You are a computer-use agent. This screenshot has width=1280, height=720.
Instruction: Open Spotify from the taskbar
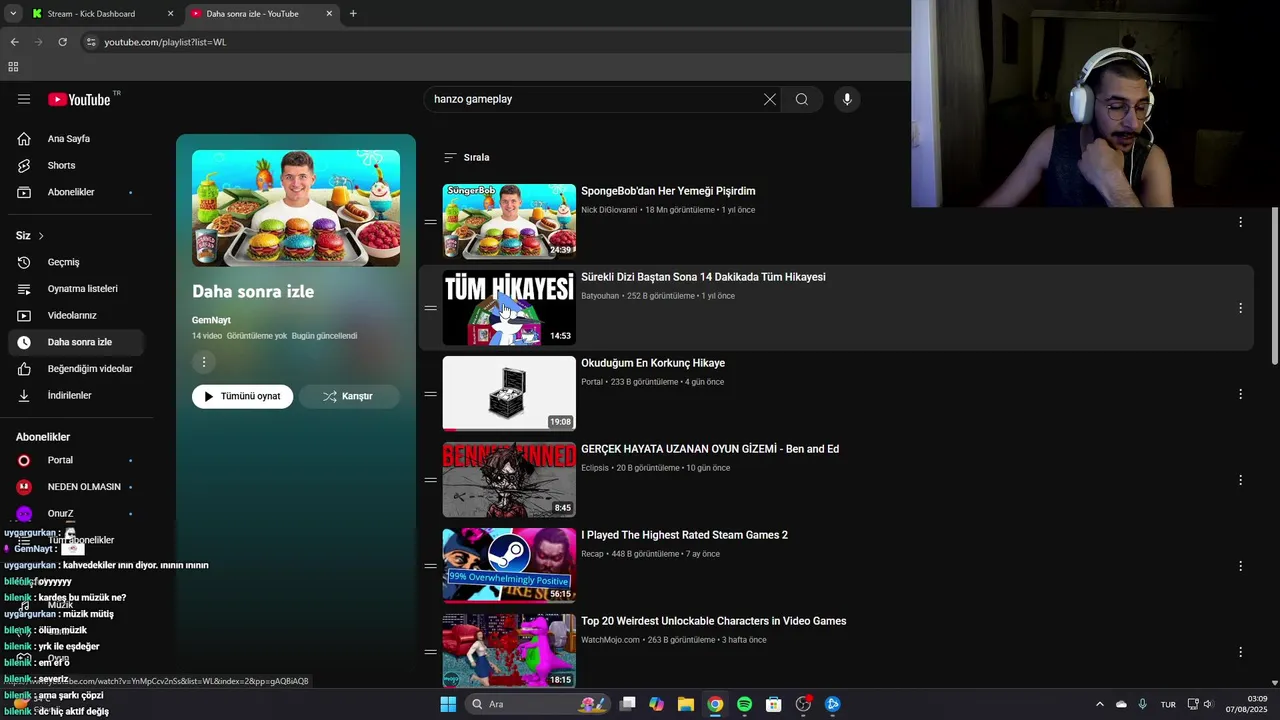744,704
